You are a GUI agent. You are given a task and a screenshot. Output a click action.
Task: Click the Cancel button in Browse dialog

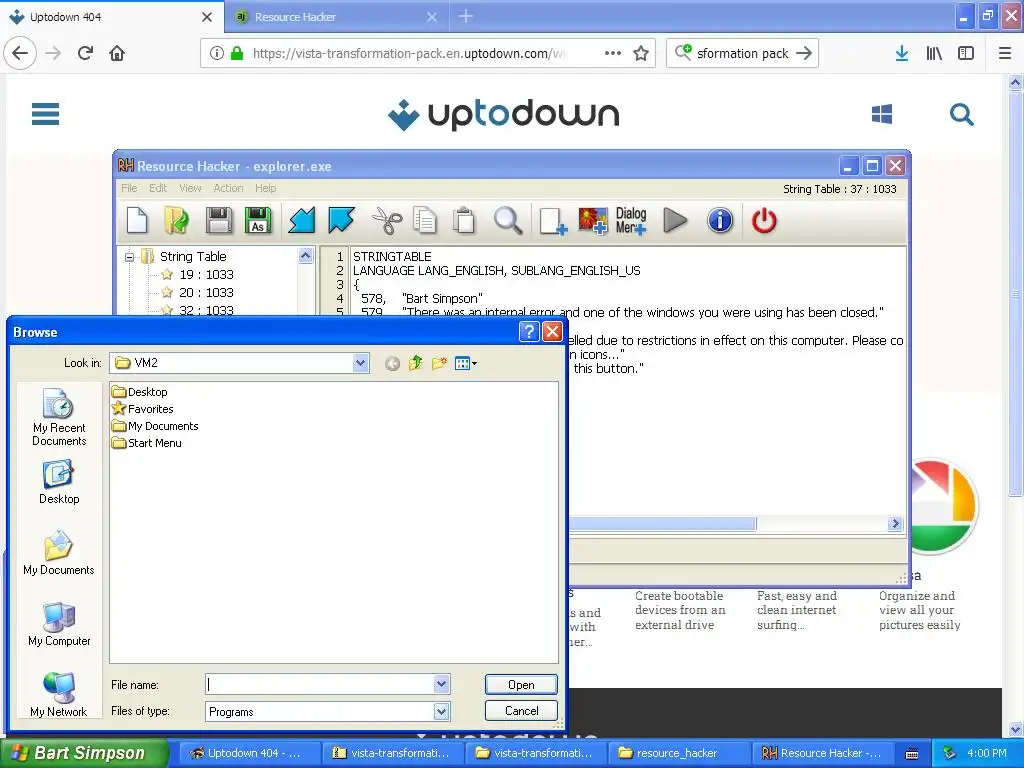pyautogui.click(x=521, y=711)
